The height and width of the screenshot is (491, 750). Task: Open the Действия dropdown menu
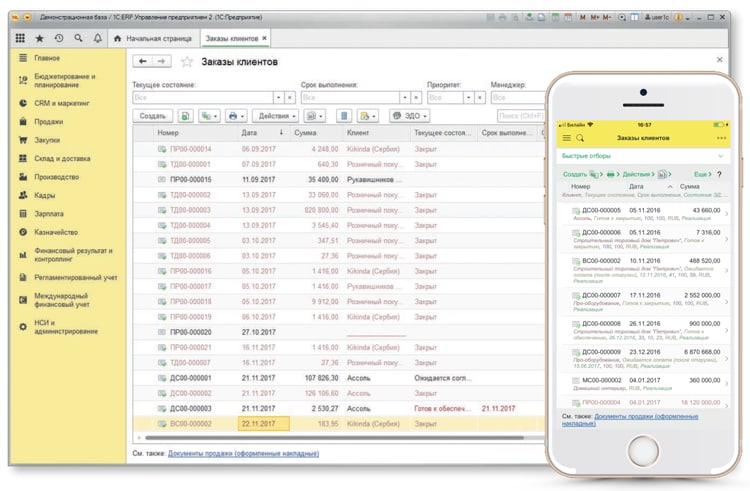coord(276,116)
